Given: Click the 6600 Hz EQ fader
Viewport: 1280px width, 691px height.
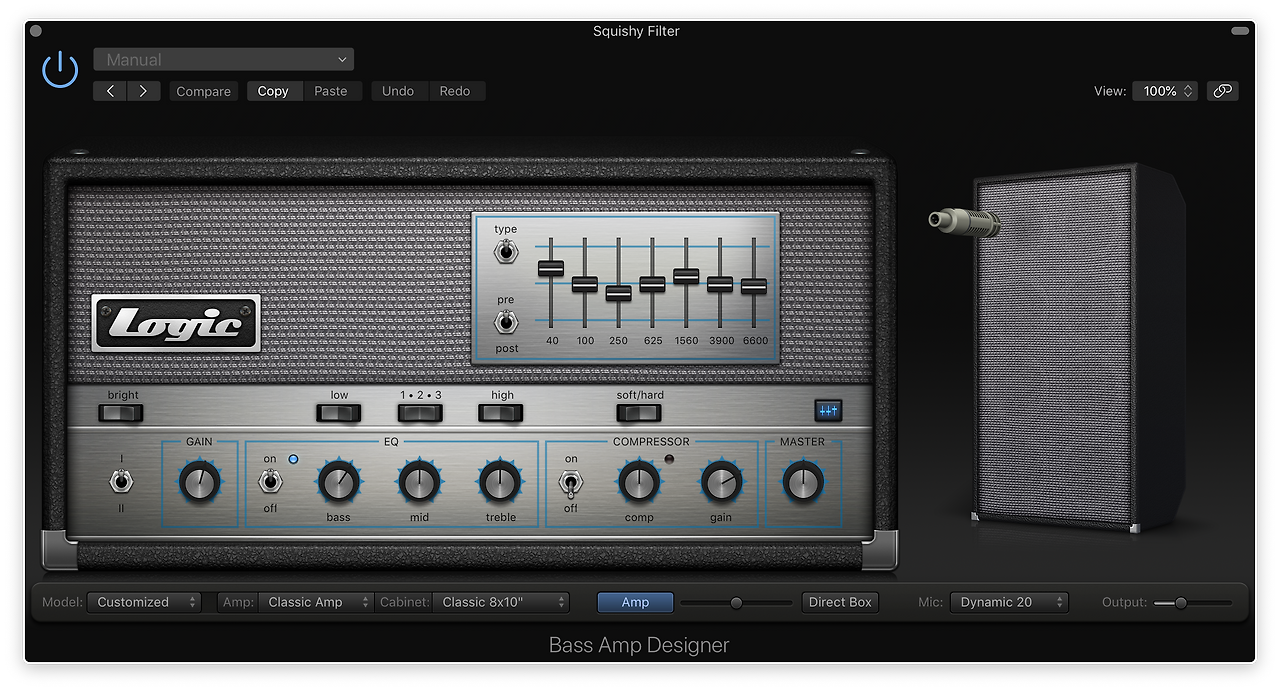Looking at the screenshot, I should click(754, 286).
